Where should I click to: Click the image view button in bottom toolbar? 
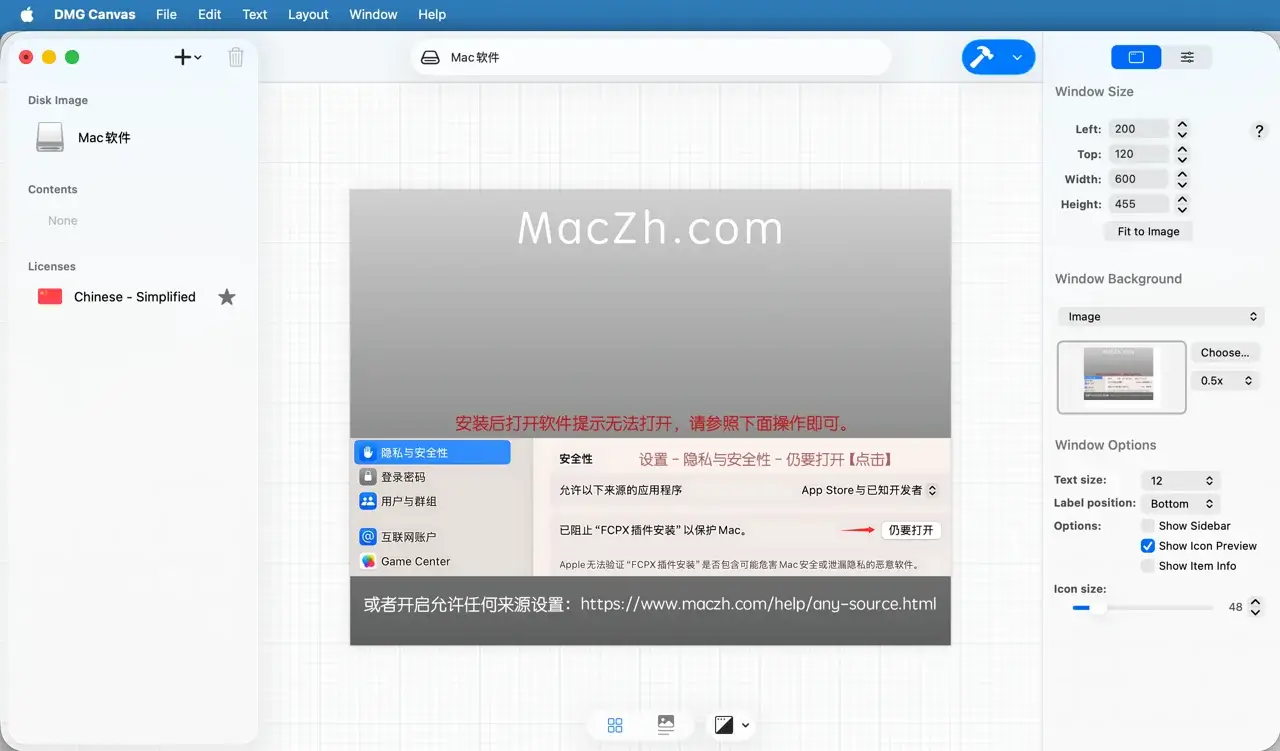click(666, 725)
